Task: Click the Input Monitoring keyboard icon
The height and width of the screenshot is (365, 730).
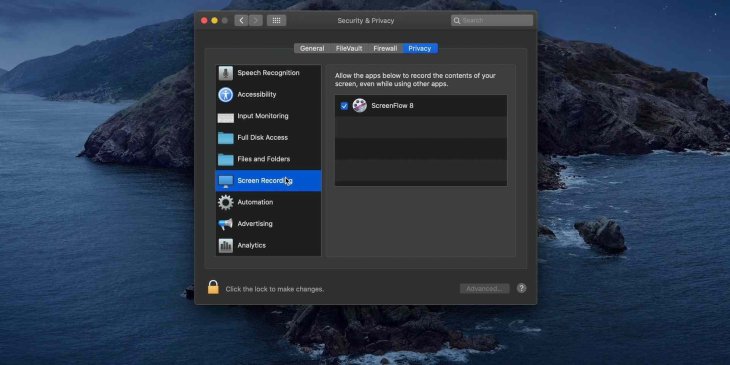Action: pyautogui.click(x=226, y=117)
